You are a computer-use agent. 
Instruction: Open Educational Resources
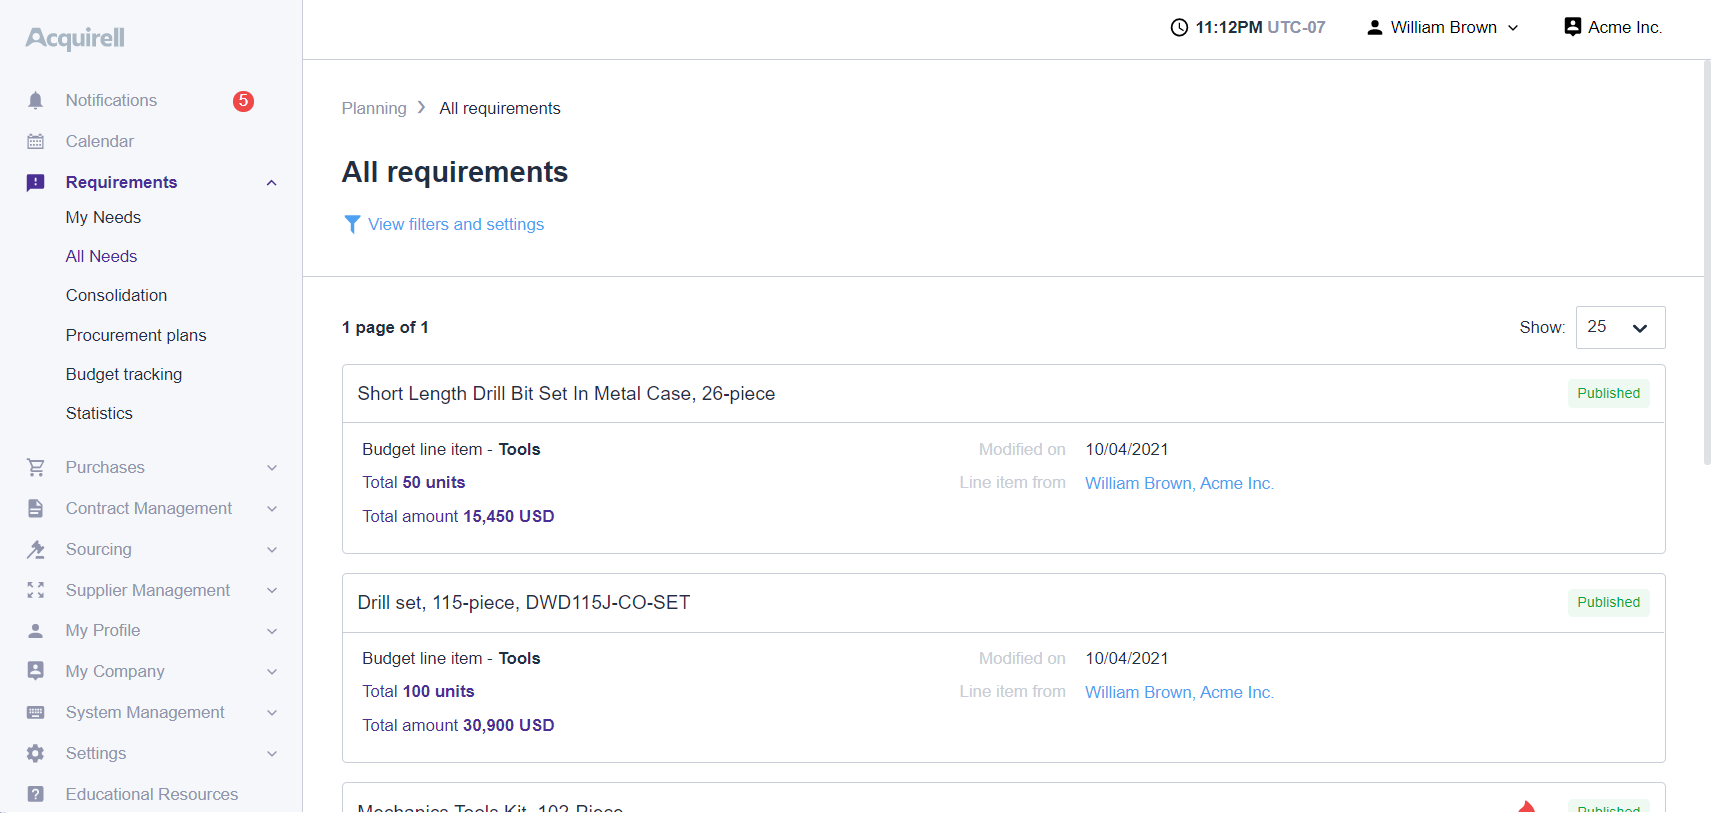pyautogui.click(x=152, y=794)
